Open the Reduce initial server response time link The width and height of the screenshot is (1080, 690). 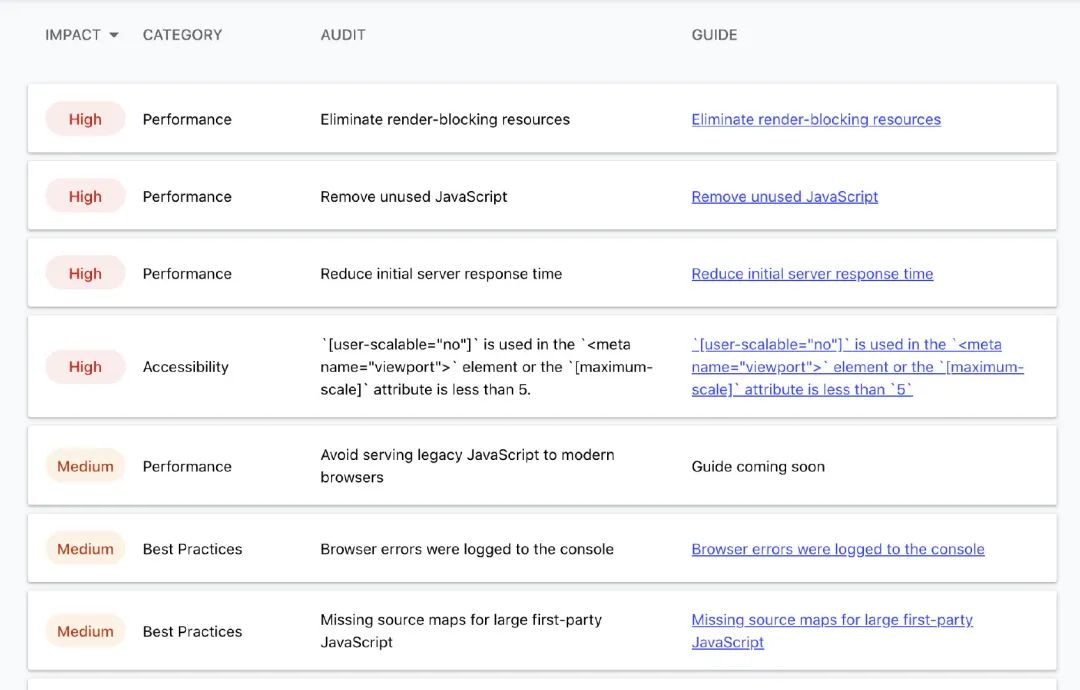[x=812, y=273]
